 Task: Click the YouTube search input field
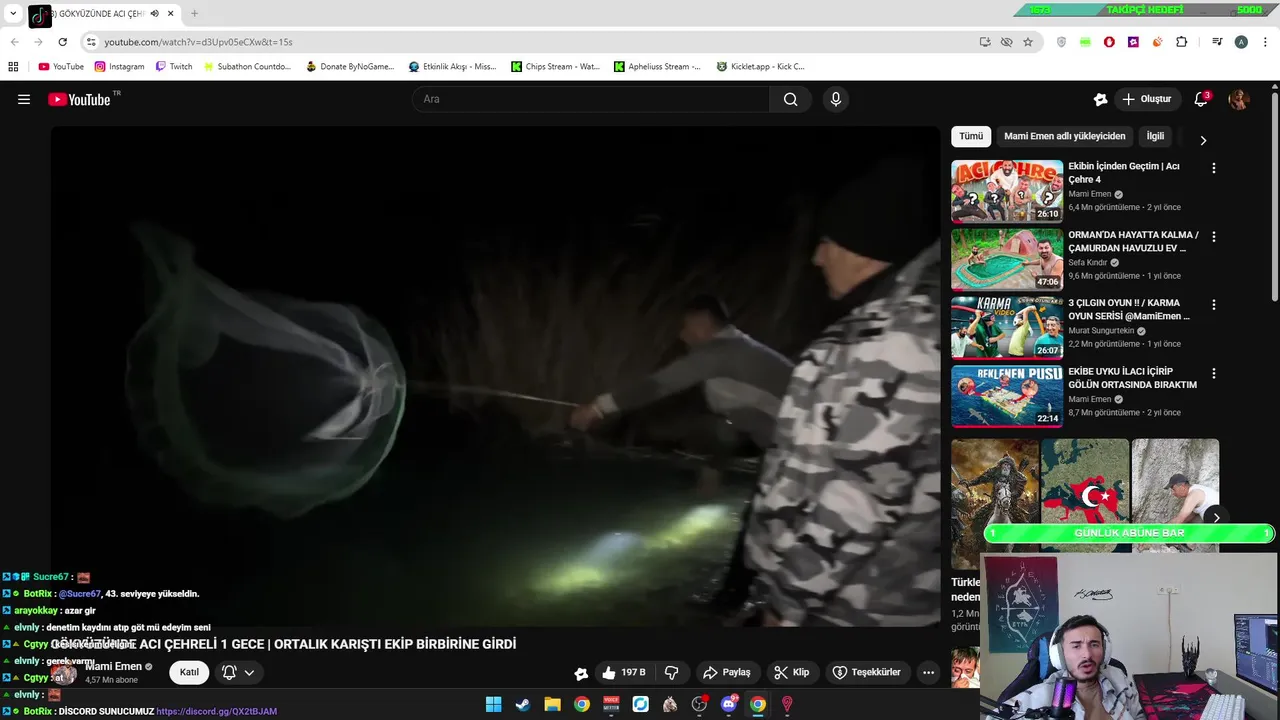(591, 99)
